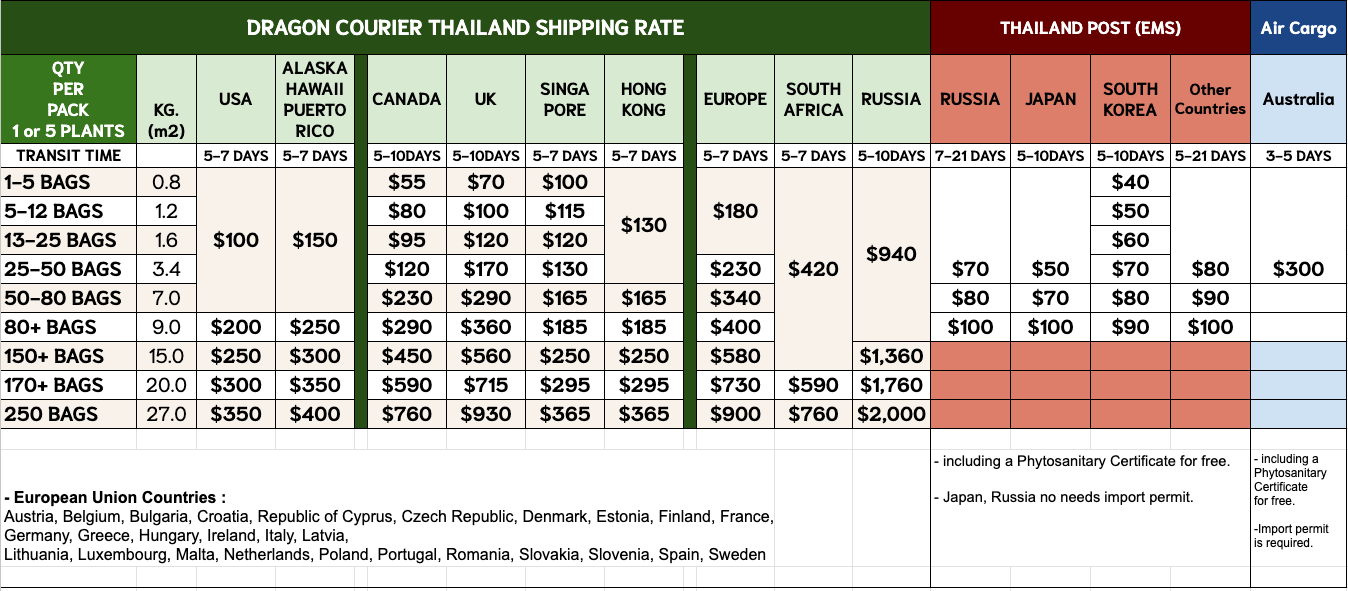This screenshot has width=1348, height=591.
Task: Select the Thailand Post (EMS) header cell
Action: point(1090,27)
